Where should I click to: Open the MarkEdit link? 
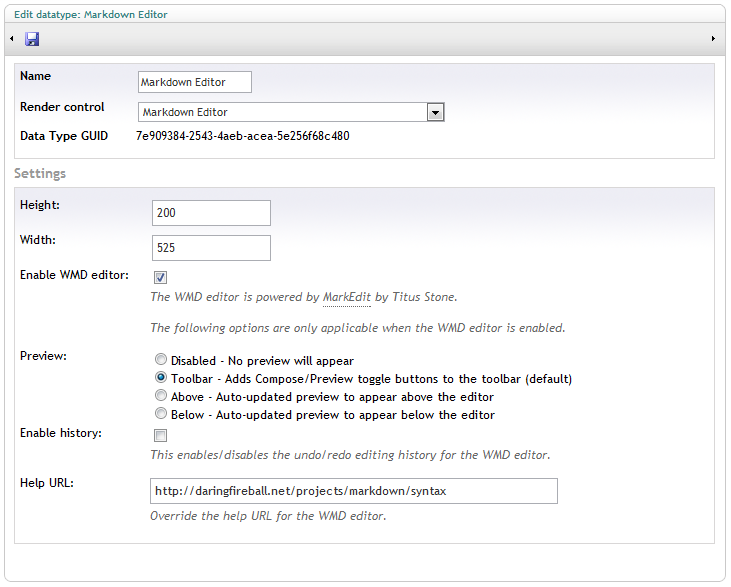tap(347, 297)
